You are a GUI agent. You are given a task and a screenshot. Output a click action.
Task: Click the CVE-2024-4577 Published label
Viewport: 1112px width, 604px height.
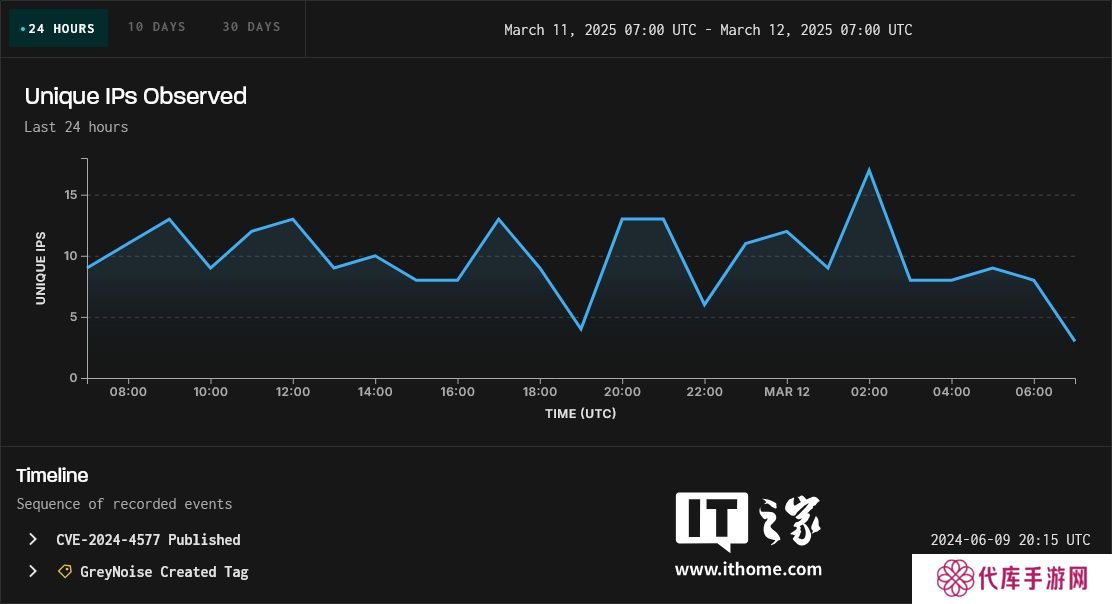point(148,539)
